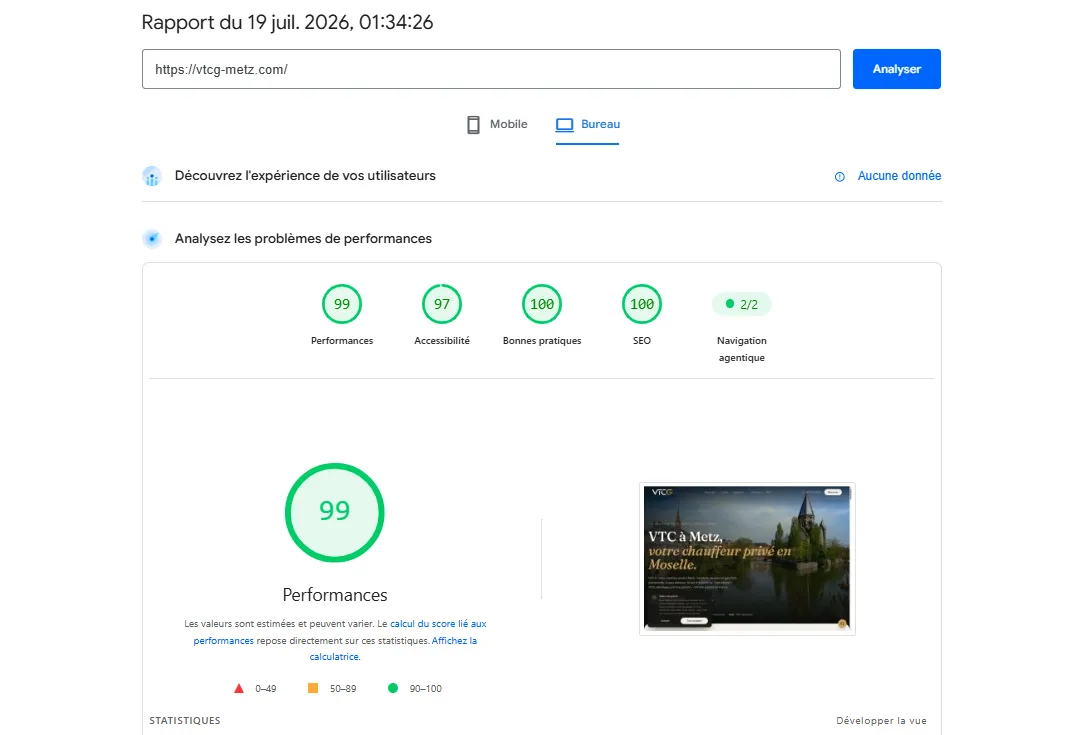1073x735 pixels.
Task: Jump to the Accessibilité score gauge 97
Action: pos(442,304)
